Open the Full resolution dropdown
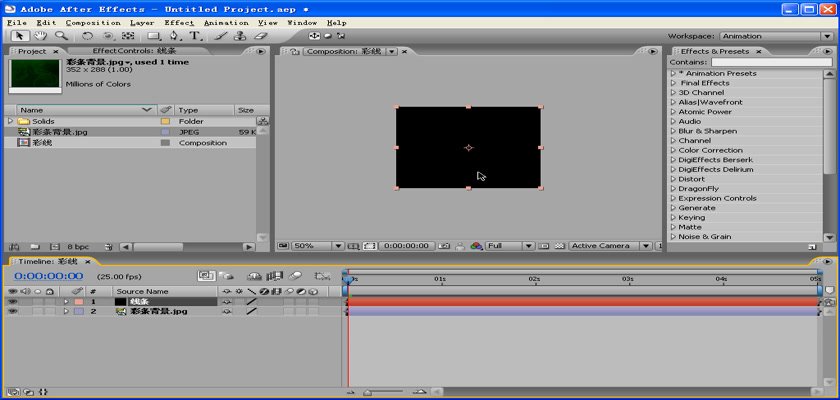Image resolution: width=840 pixels, height=400 pixels. 528,246
